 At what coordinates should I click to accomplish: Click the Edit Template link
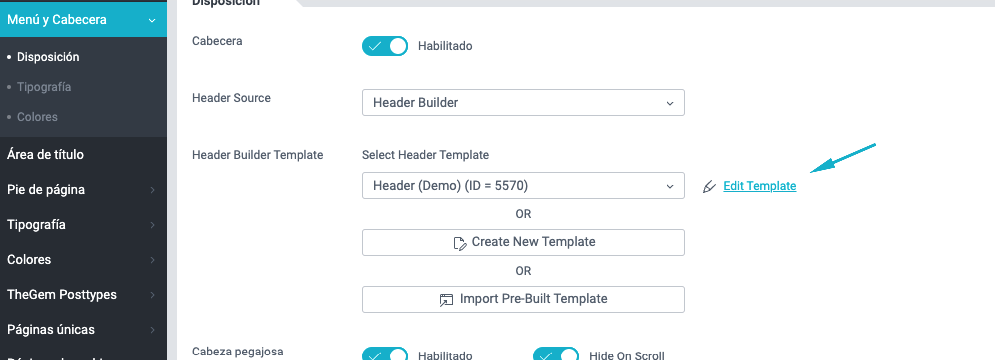(760, 186)
